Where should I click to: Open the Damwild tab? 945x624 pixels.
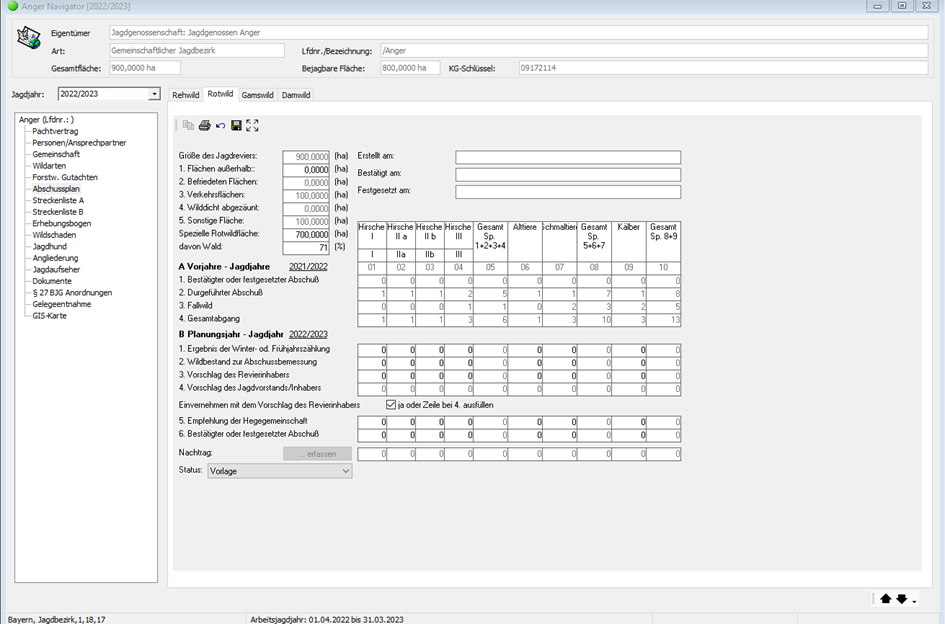[296, 95]
